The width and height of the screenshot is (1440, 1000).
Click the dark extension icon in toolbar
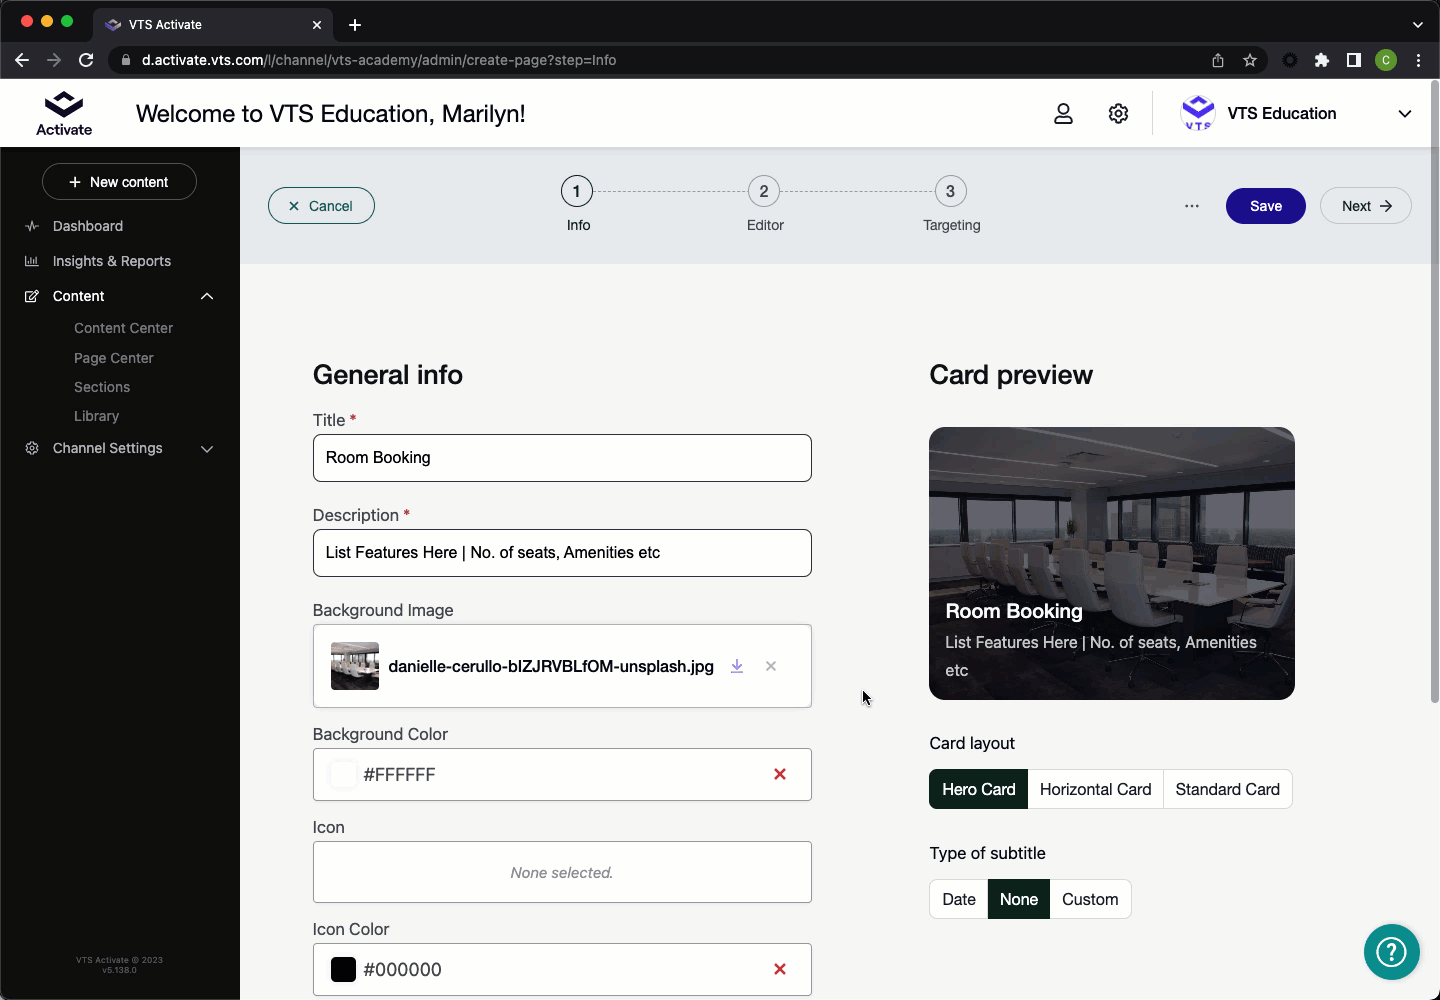click(1290, 60)
